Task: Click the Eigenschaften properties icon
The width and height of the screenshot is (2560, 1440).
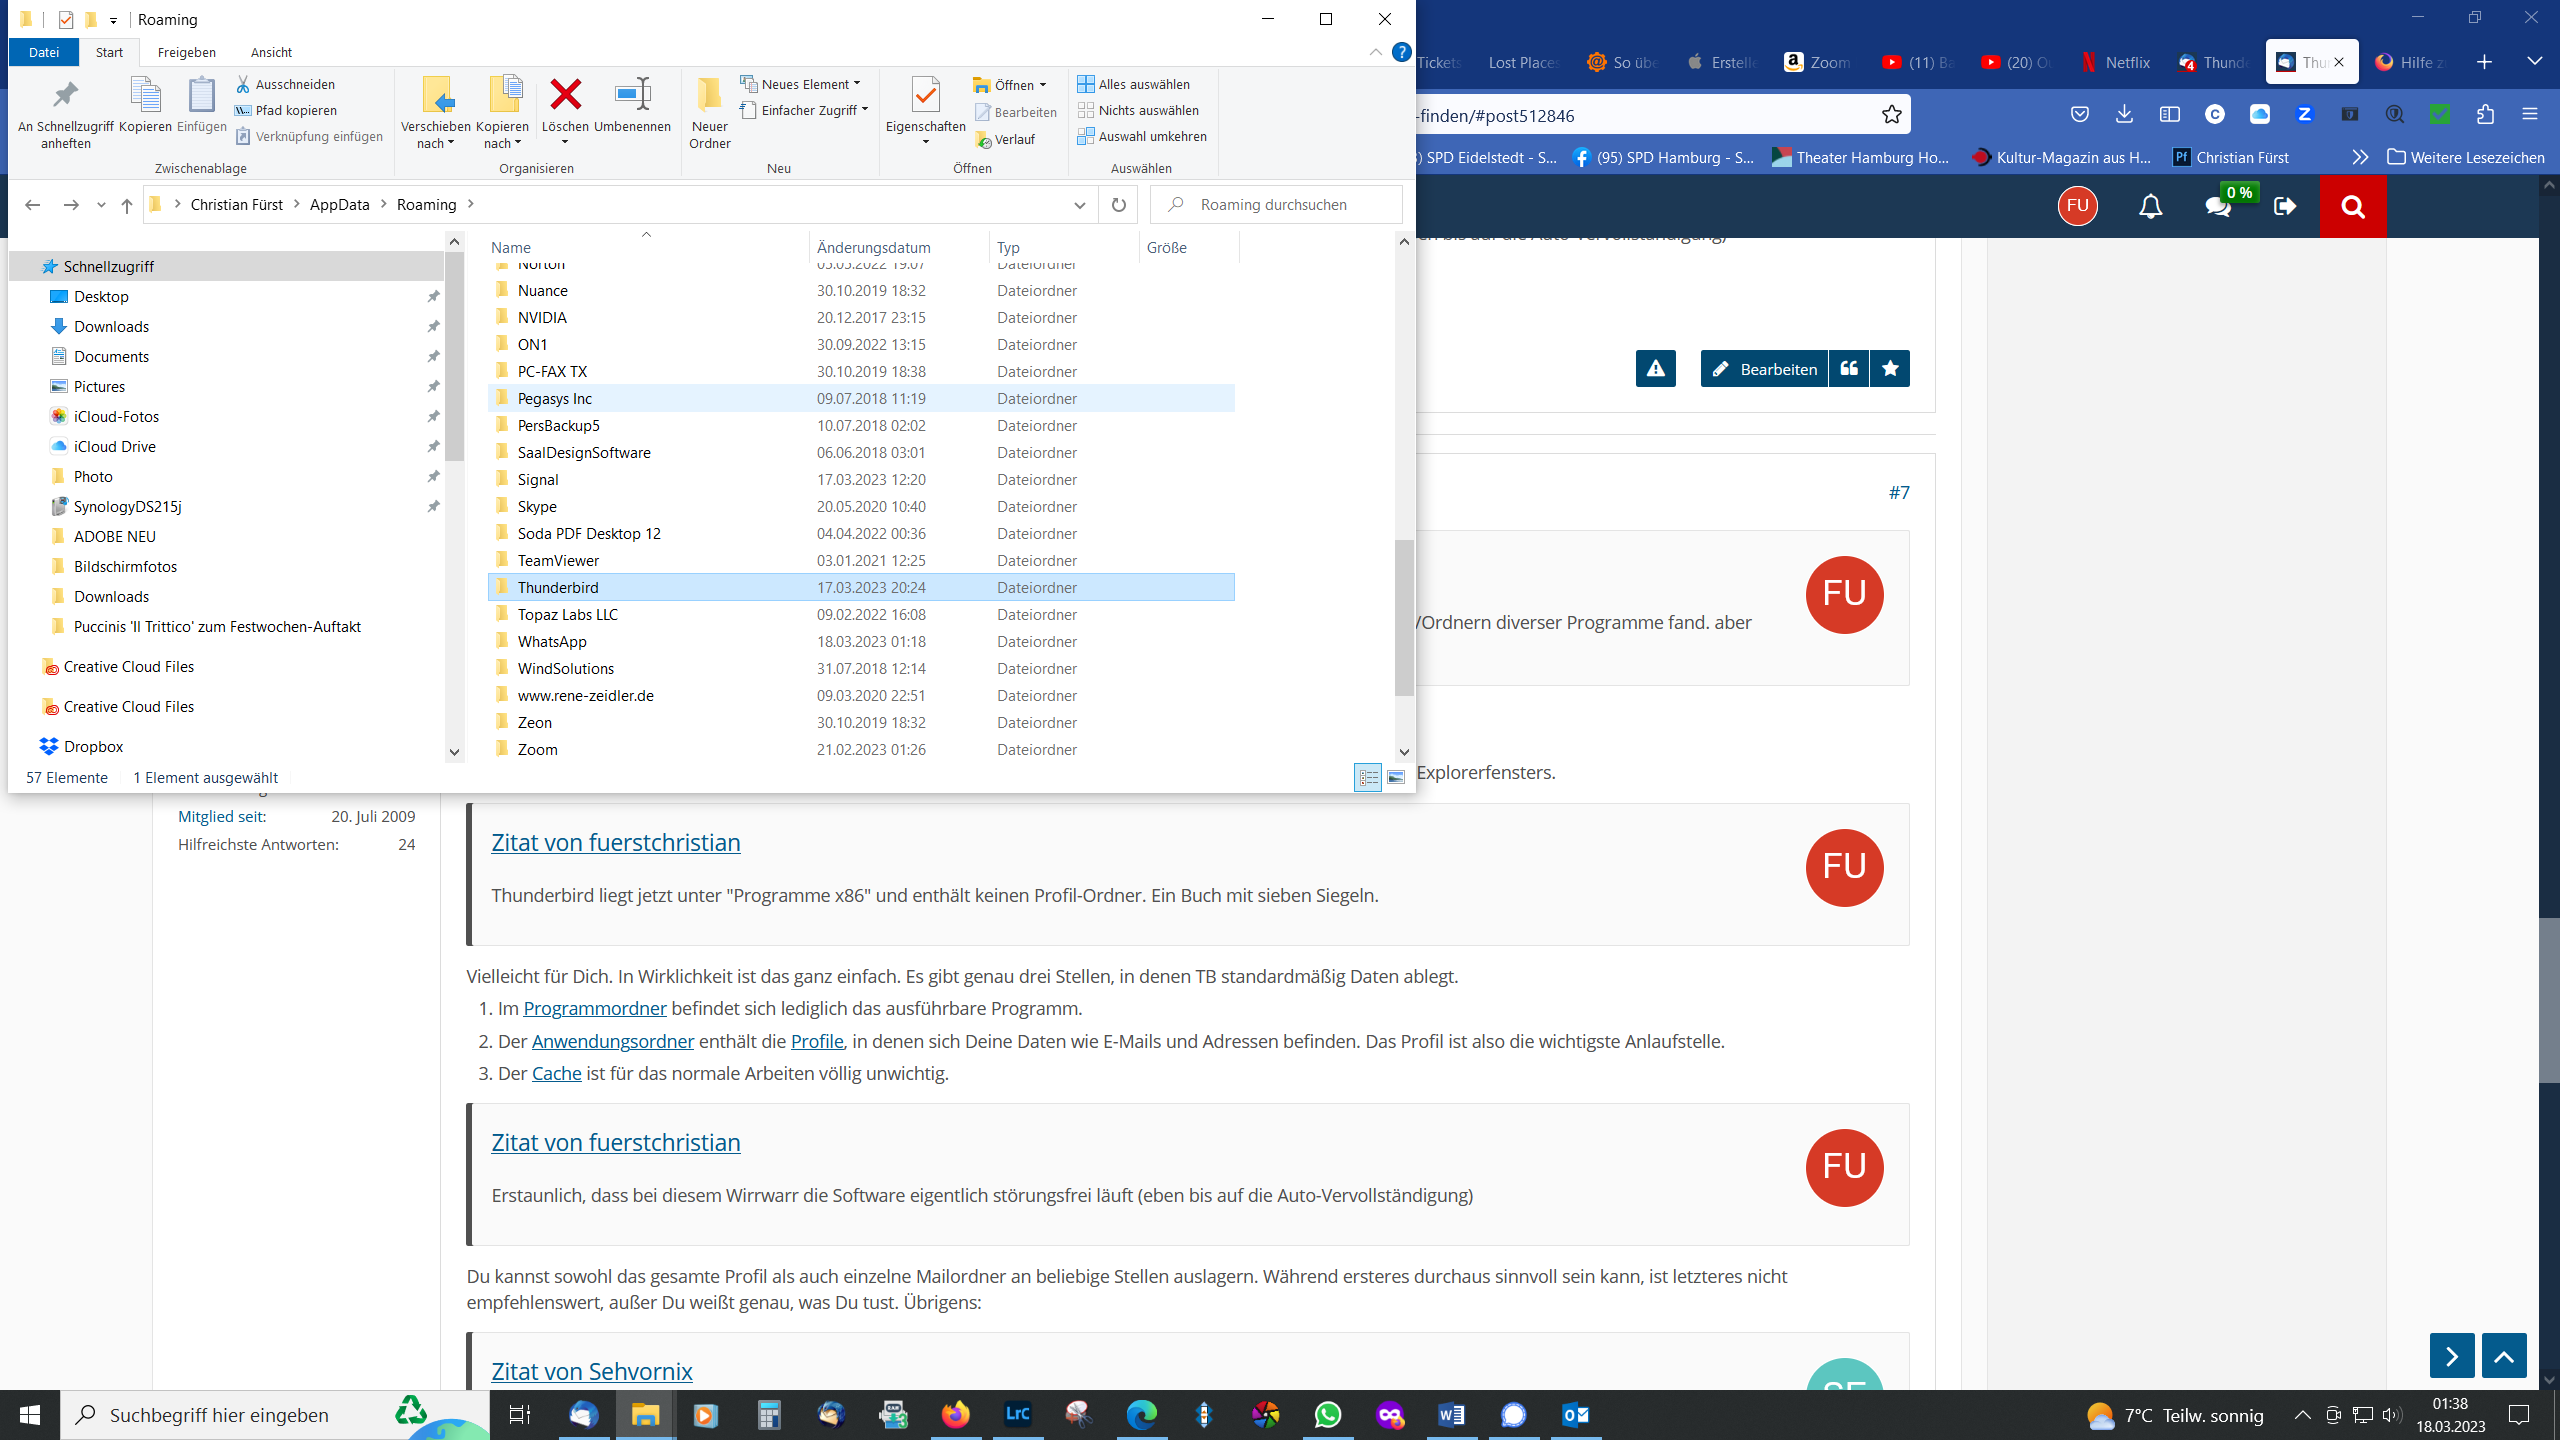Action: pyautogui.click(x=925, y=96)
